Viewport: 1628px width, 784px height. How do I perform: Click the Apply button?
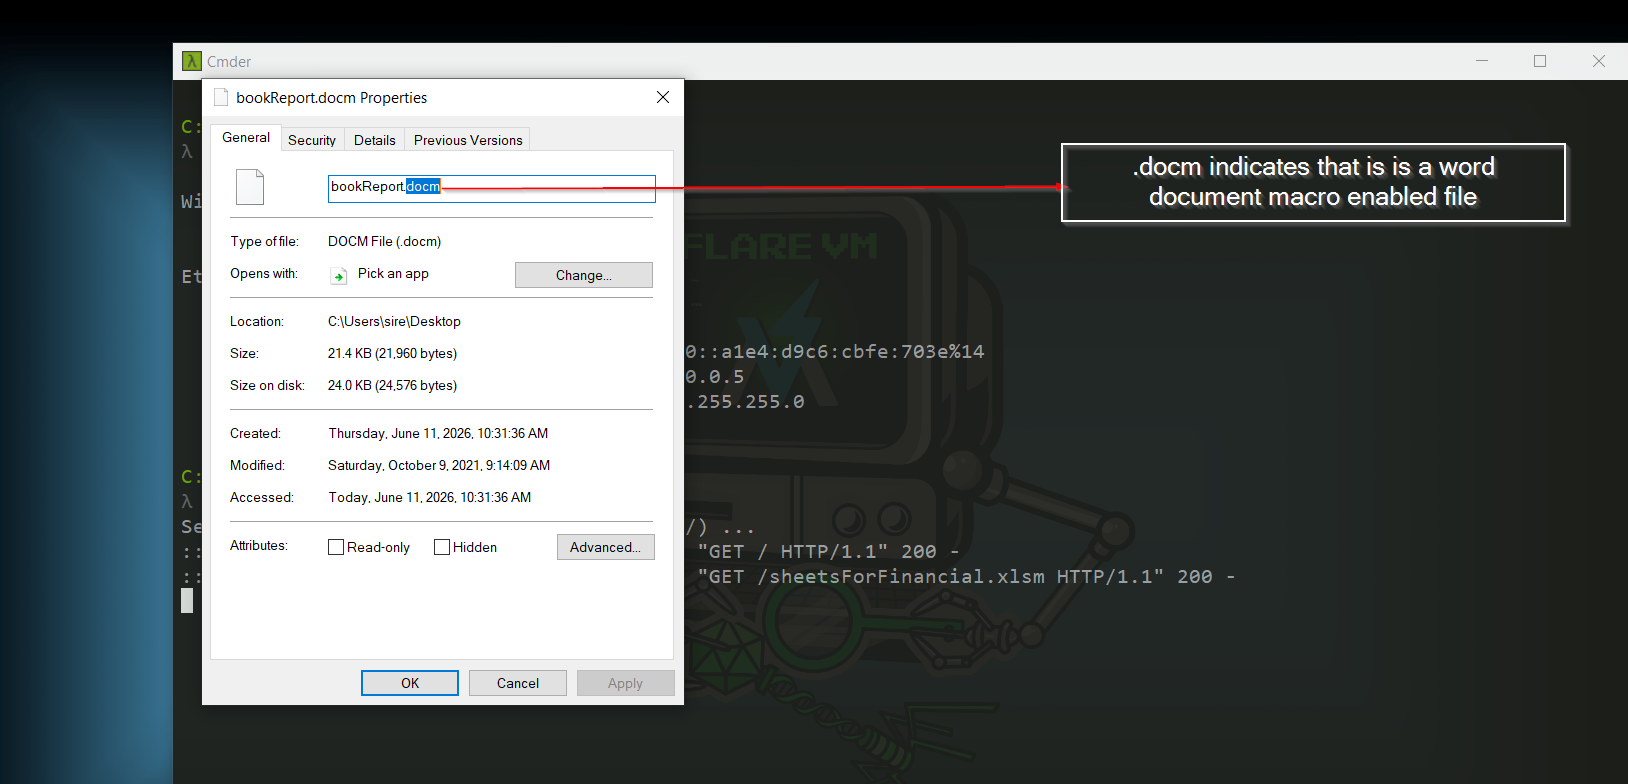(626, 683)
